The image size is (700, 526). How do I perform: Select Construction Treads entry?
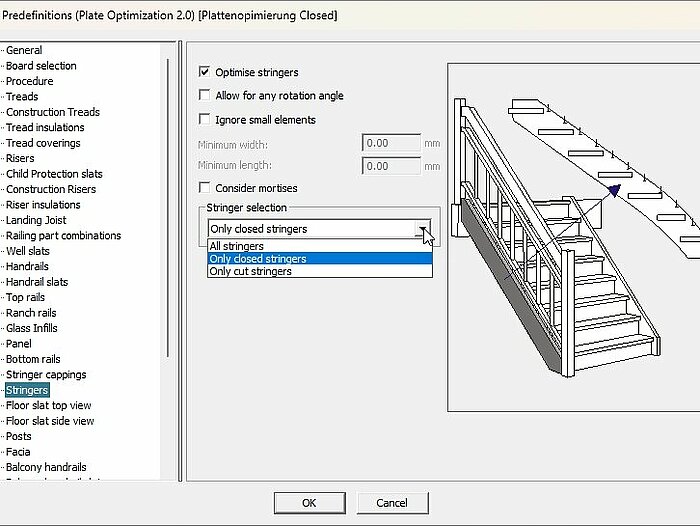point(53,112)
